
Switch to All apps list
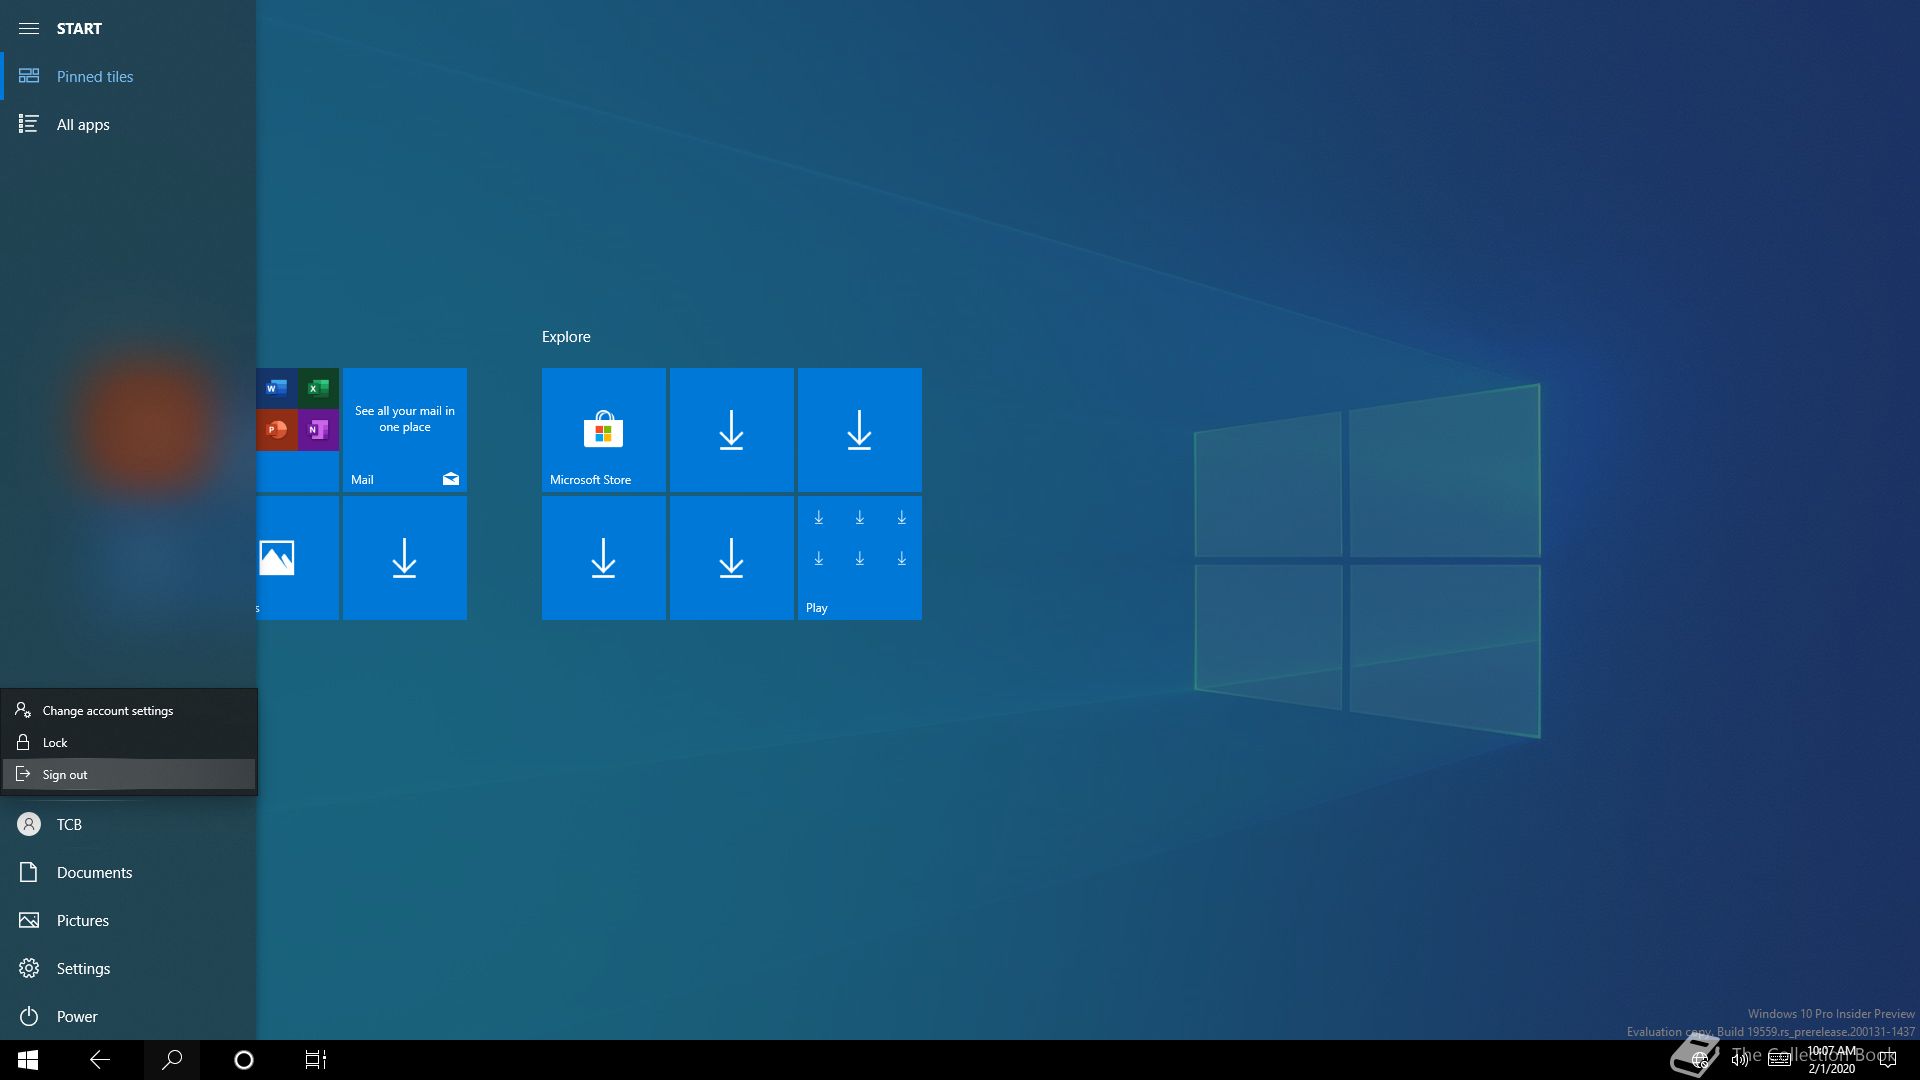[x=128, y=124]
